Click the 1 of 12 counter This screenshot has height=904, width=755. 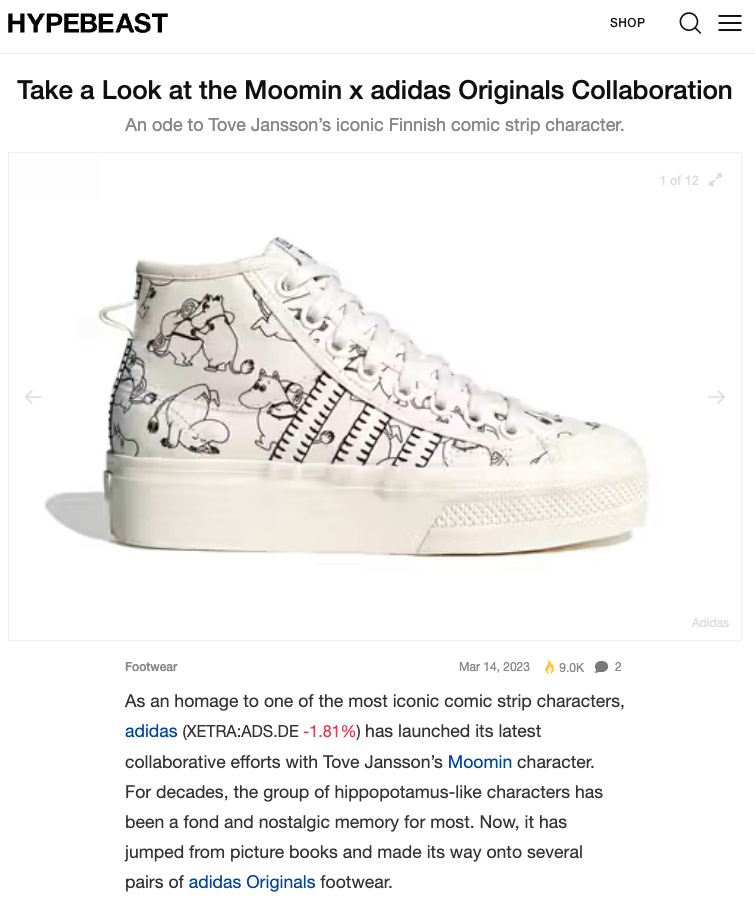click(679, 181)
